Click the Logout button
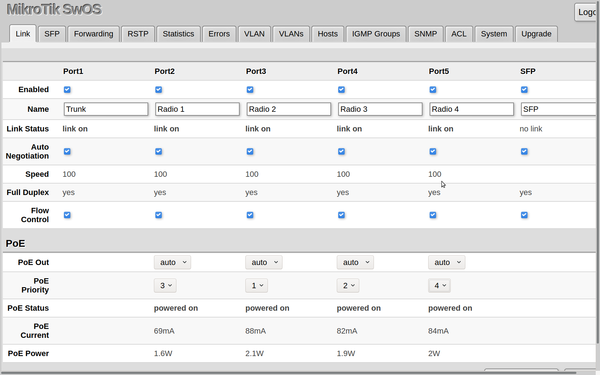The height and width of the screenshot is (375, 600). coord(587,12)
